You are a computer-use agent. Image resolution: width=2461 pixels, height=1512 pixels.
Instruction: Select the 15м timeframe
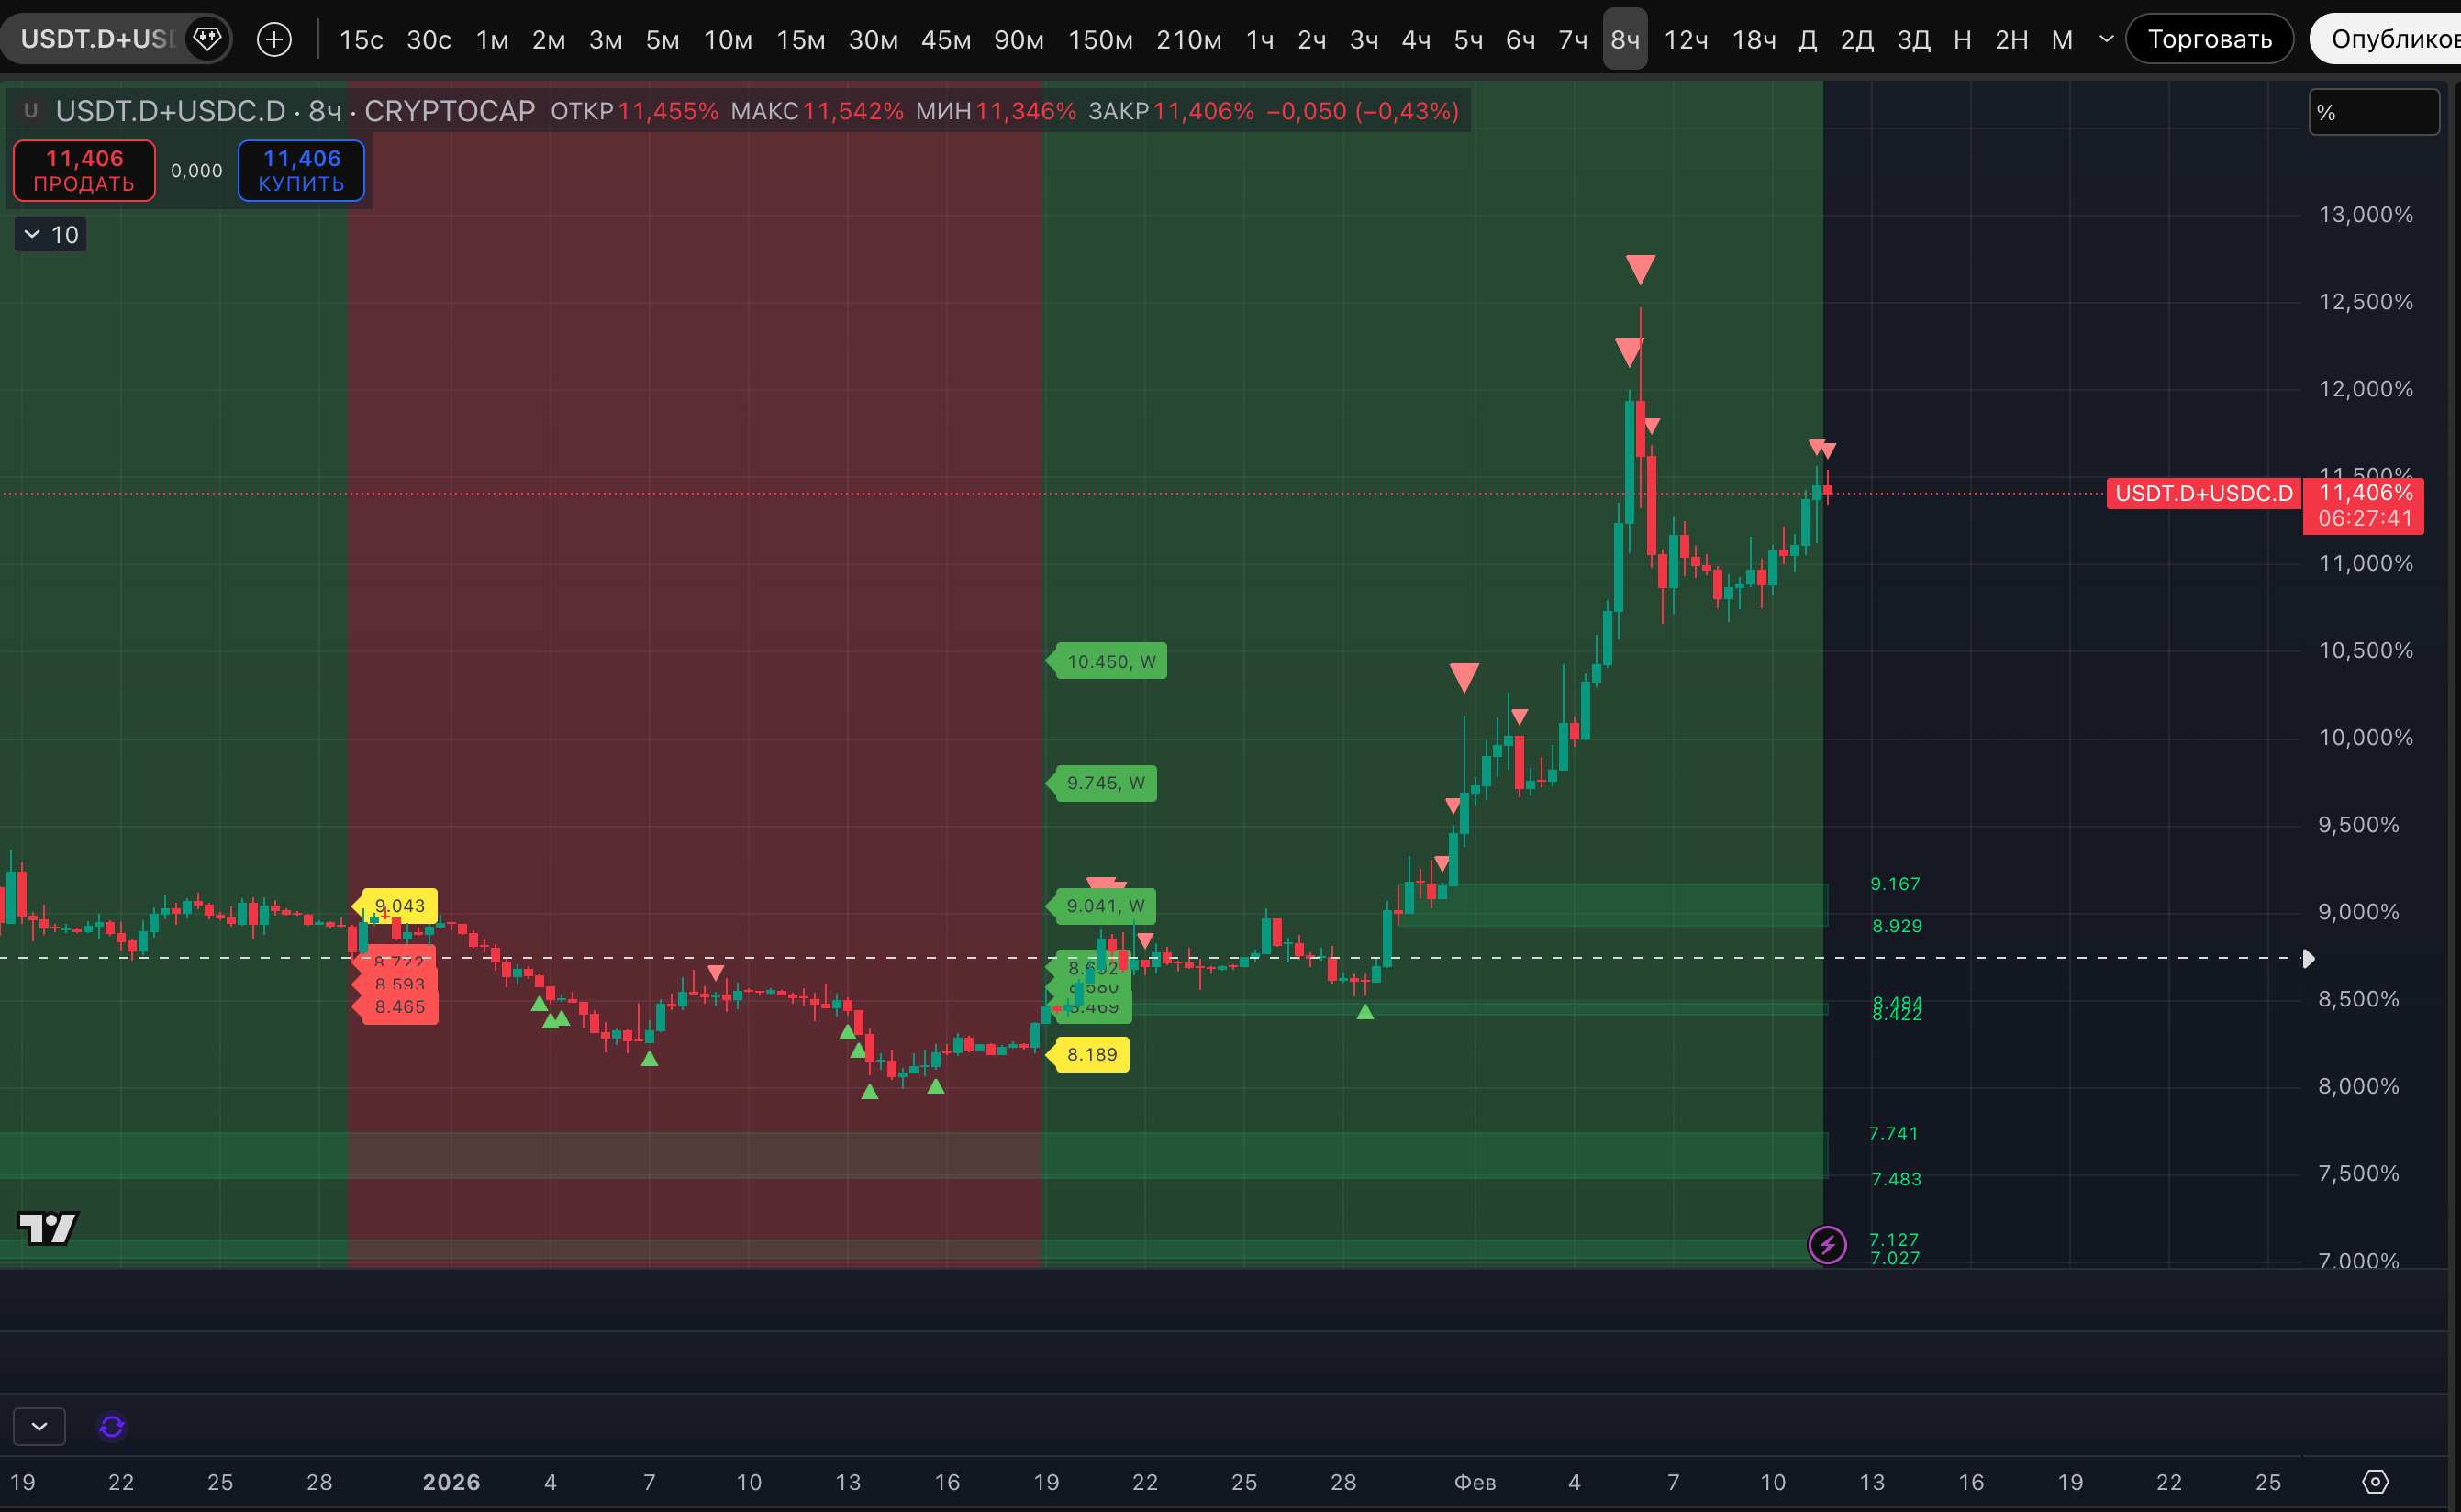[x=800, y=40]
